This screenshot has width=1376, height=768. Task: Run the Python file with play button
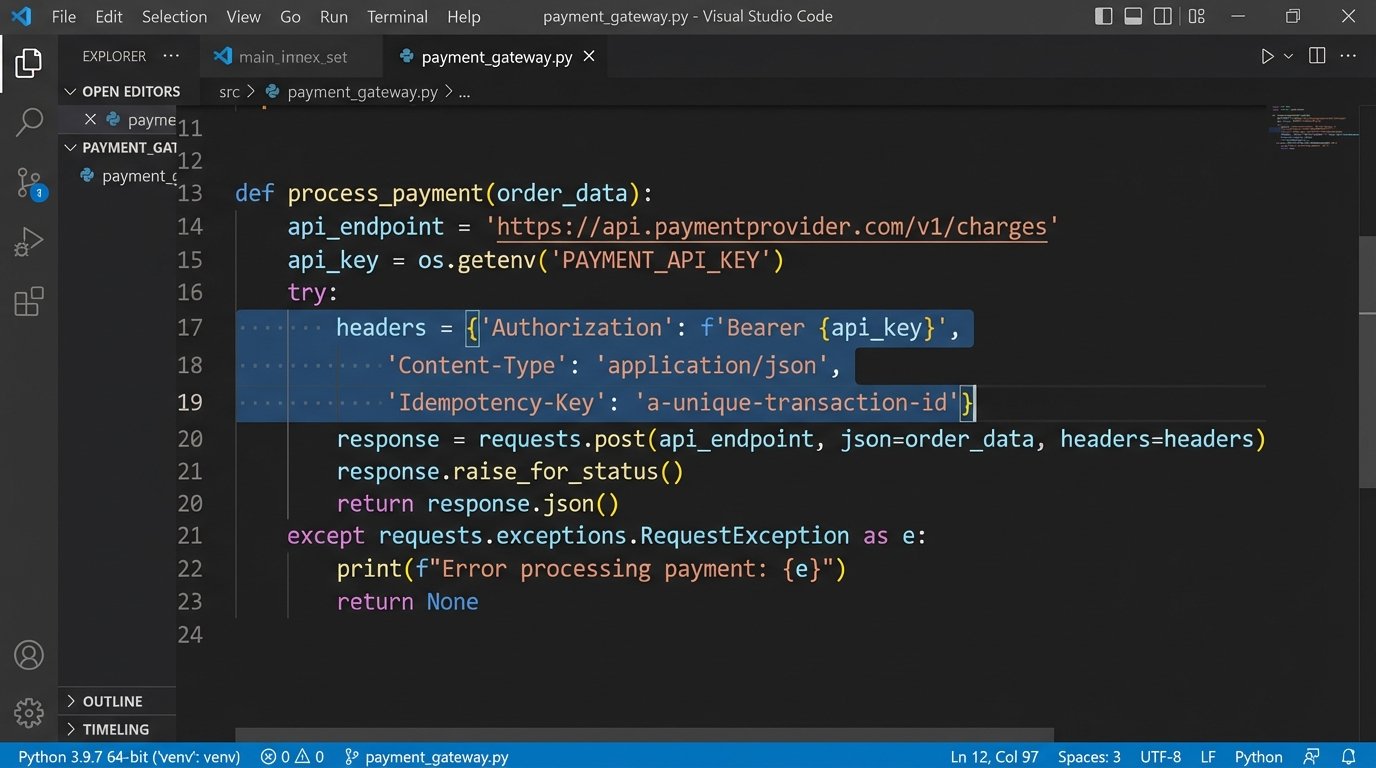[x=1267, y=56]
